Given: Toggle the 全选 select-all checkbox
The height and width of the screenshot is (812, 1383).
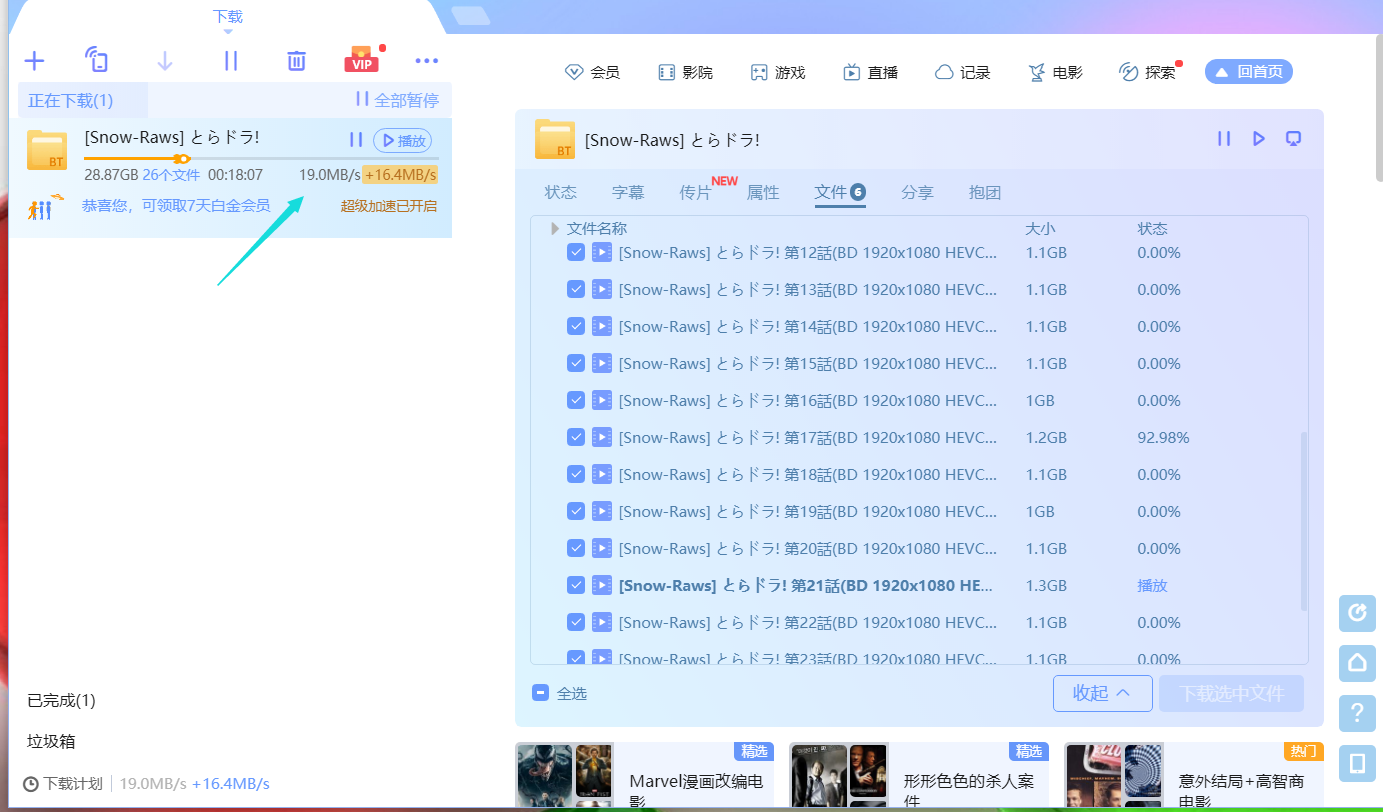Looking at the screenshot, I should click(x=541, y=693).
